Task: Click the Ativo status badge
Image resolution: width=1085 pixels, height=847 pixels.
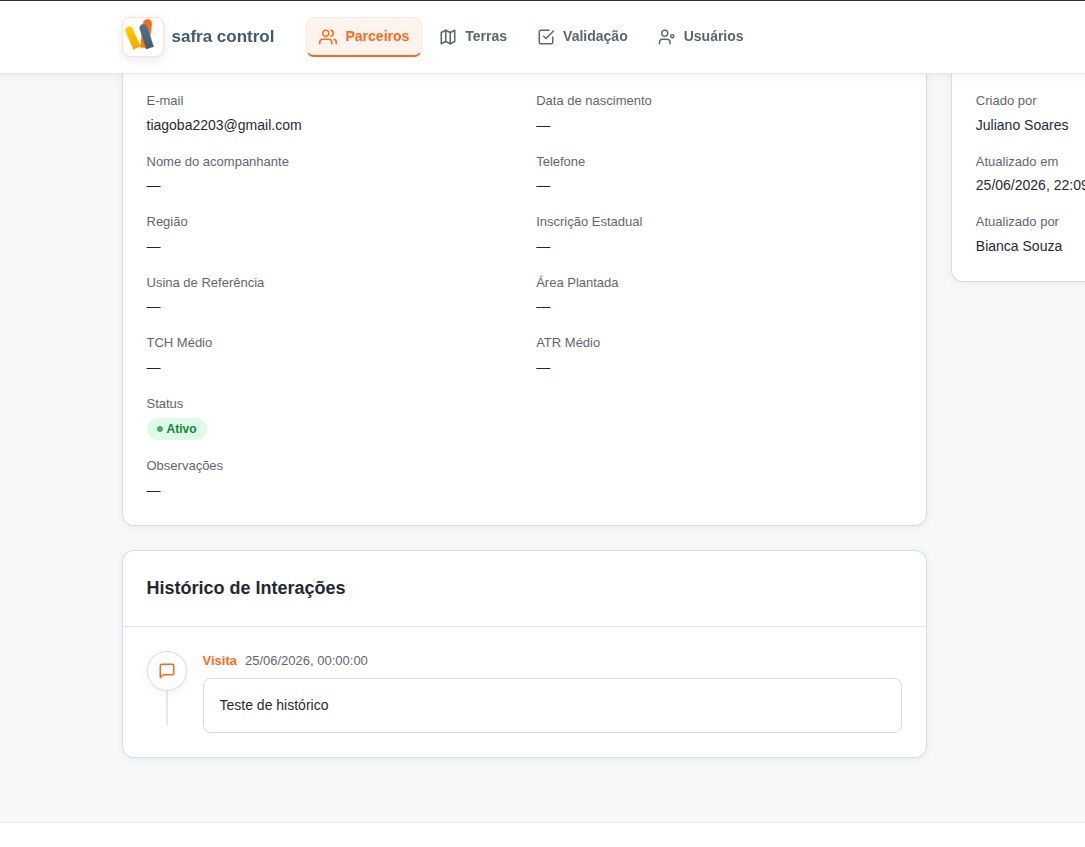Action: tap(176, 429)
